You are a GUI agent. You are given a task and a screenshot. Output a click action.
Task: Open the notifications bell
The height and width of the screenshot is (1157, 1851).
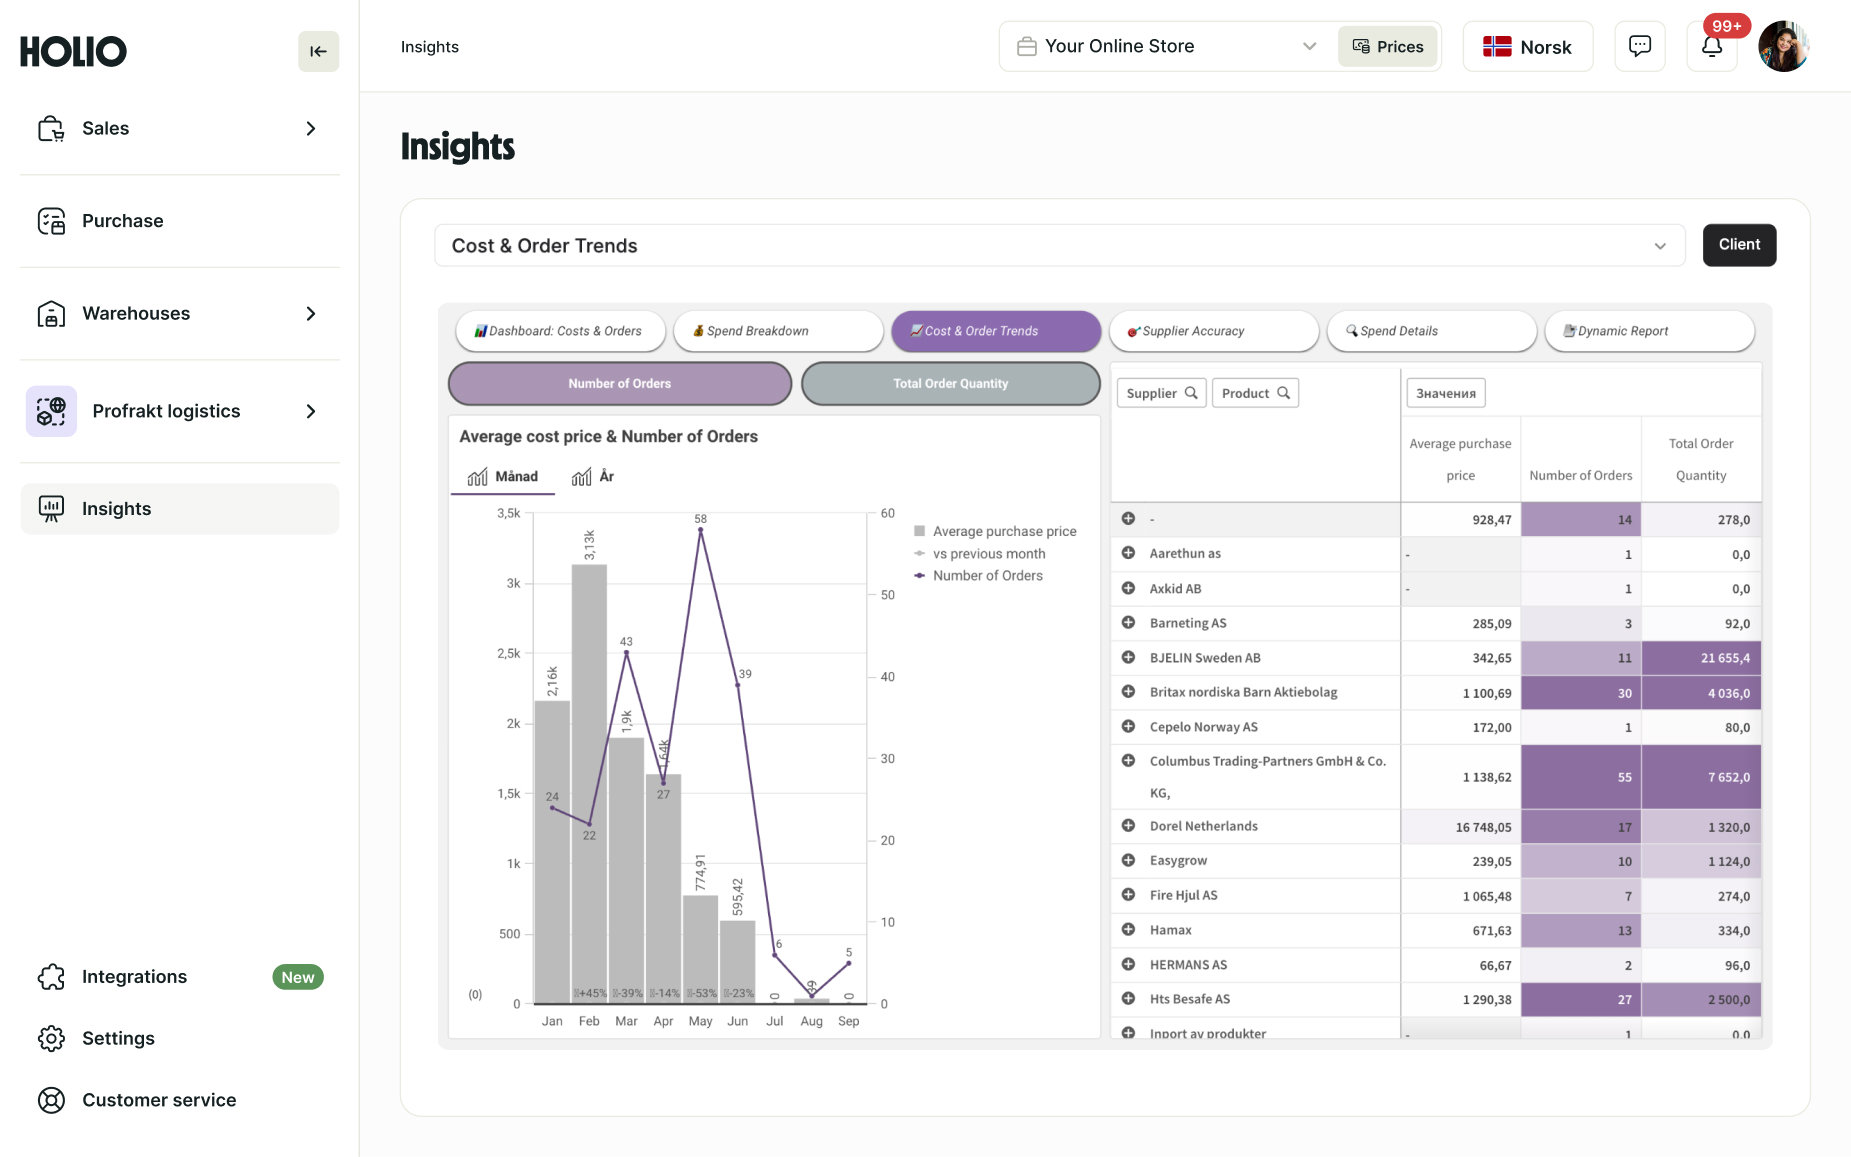coord(1712,47)
